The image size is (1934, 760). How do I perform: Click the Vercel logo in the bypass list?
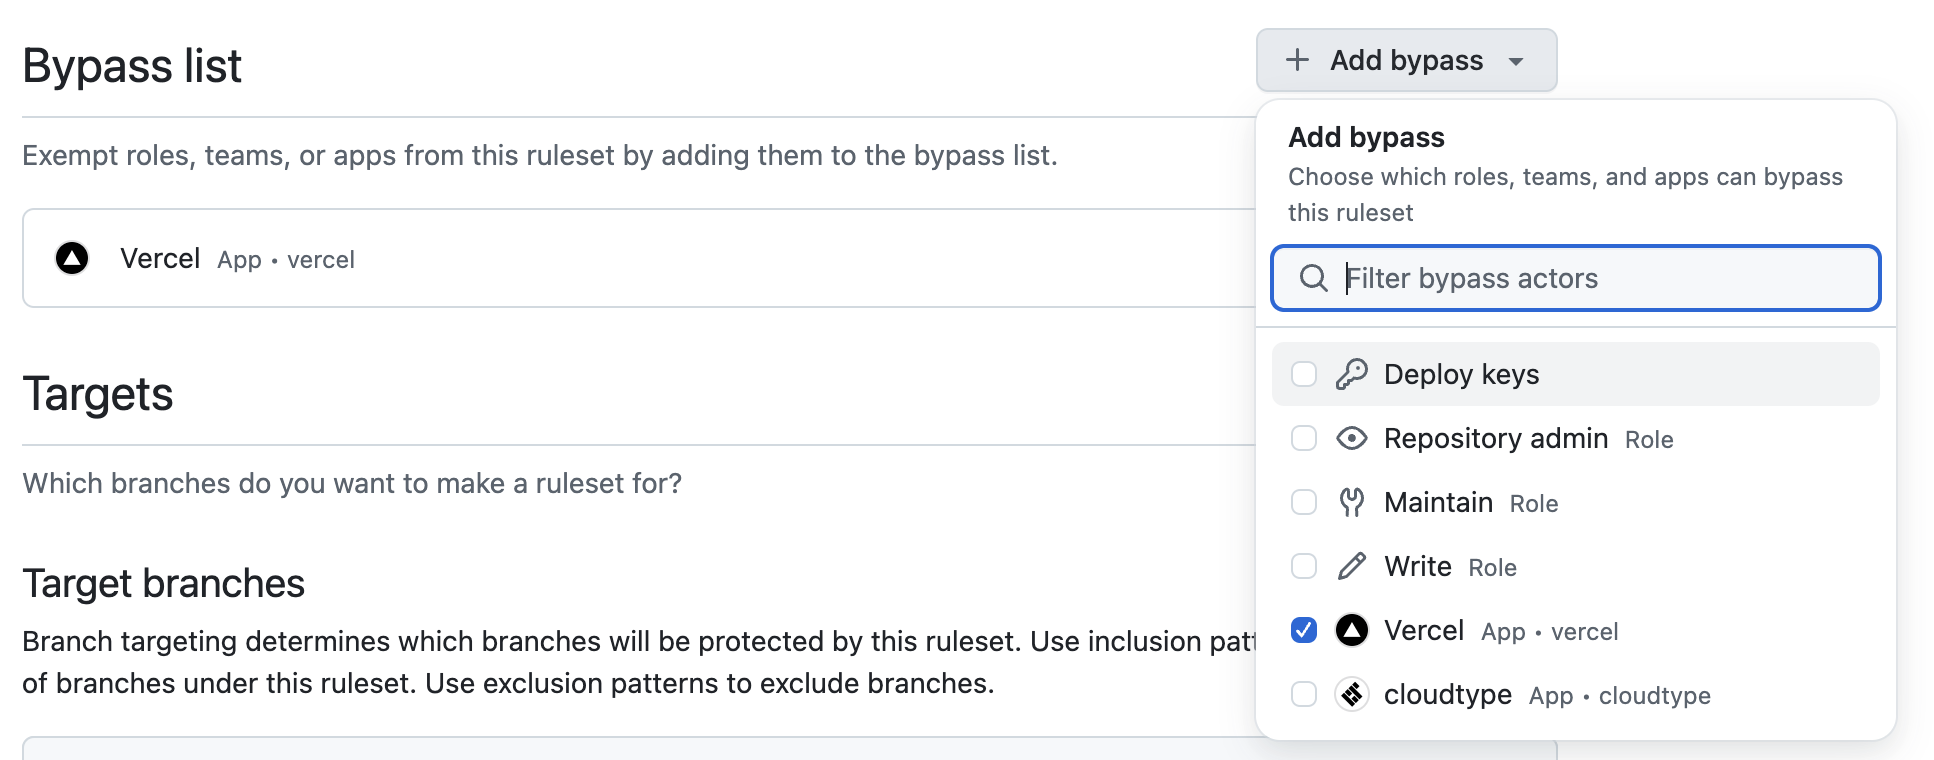coord(71,258)
